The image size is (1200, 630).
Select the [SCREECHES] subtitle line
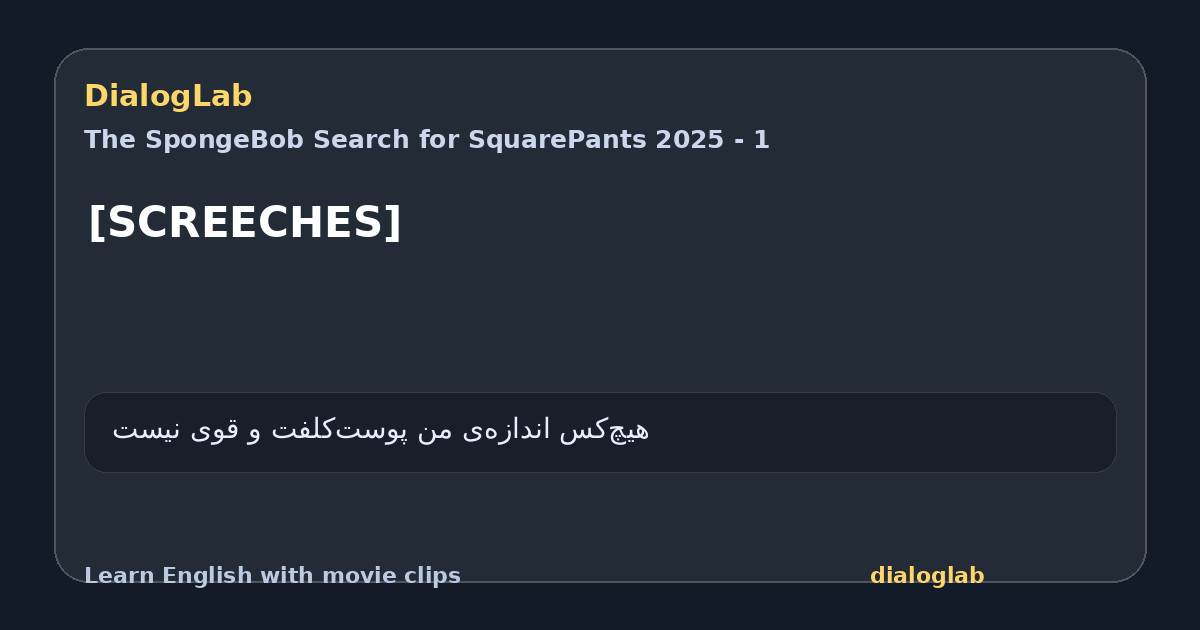pos(245,222)
